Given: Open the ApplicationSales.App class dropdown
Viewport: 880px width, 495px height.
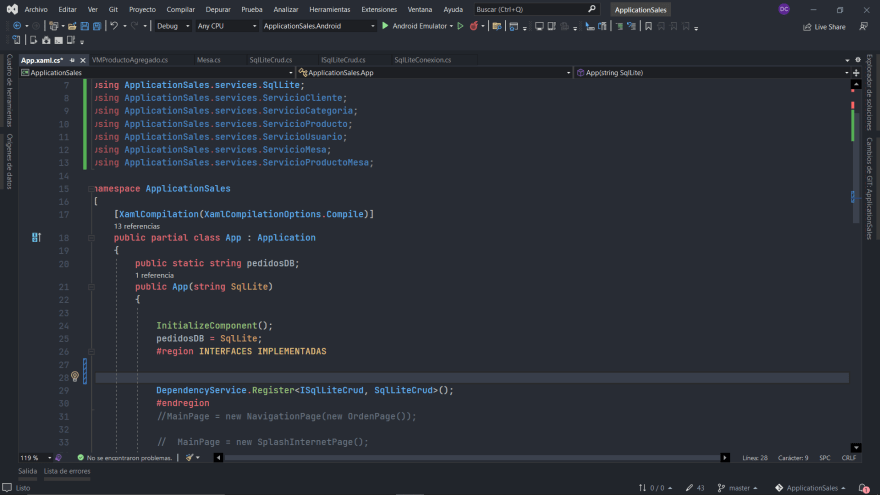Looking at the screenshot, I should coord(434,72).
